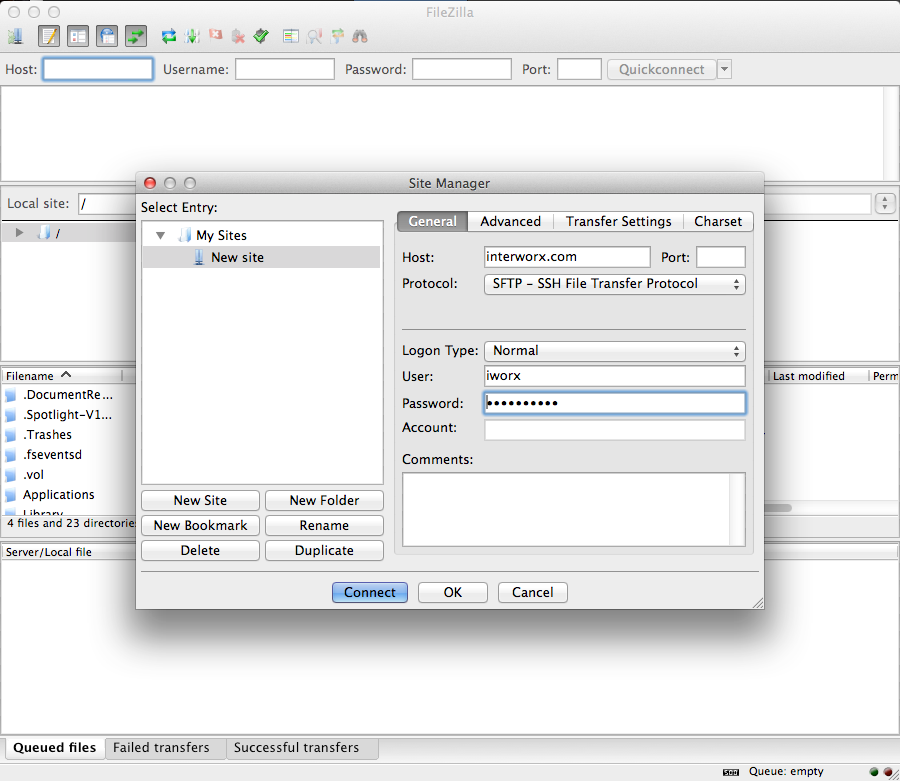
Task: Click the horizontal scrollbar in remote pane
Action: click(778, 508)
